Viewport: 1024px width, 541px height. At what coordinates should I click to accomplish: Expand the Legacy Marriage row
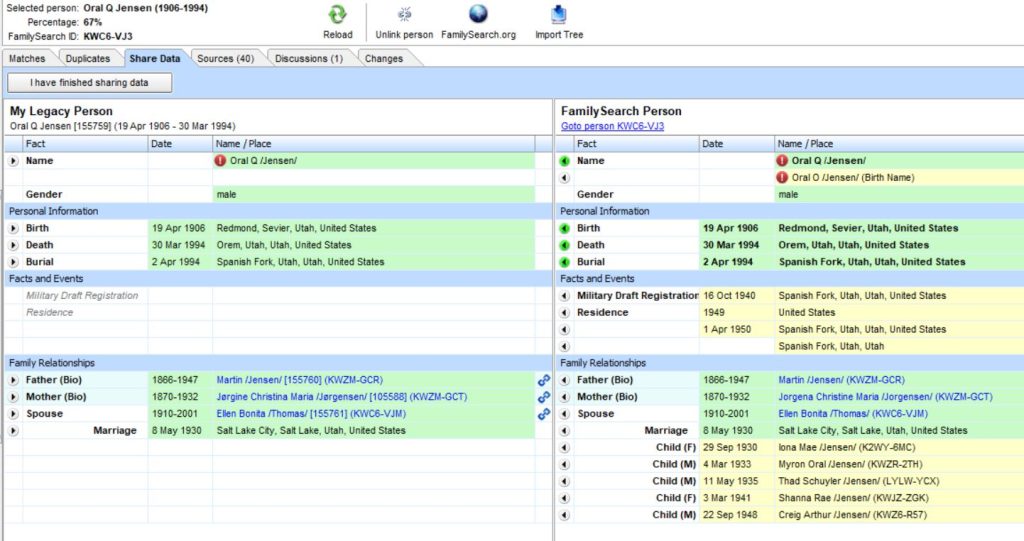point(14,431)
